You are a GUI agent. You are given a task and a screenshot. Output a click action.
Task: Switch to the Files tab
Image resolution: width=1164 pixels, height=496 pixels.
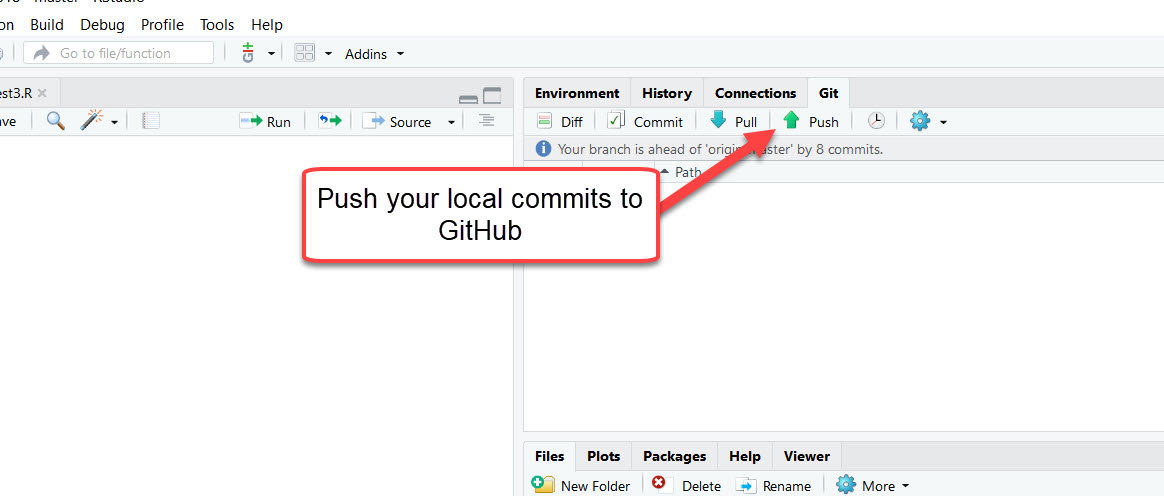[549, 456]
